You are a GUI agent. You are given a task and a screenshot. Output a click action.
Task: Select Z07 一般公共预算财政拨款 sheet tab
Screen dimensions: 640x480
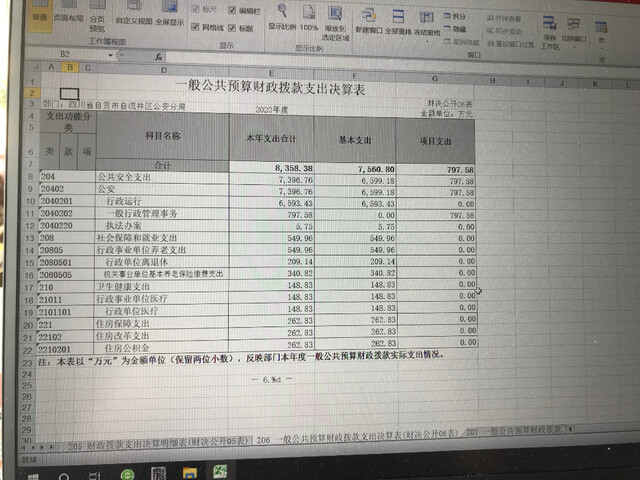[x=520, y=433]
